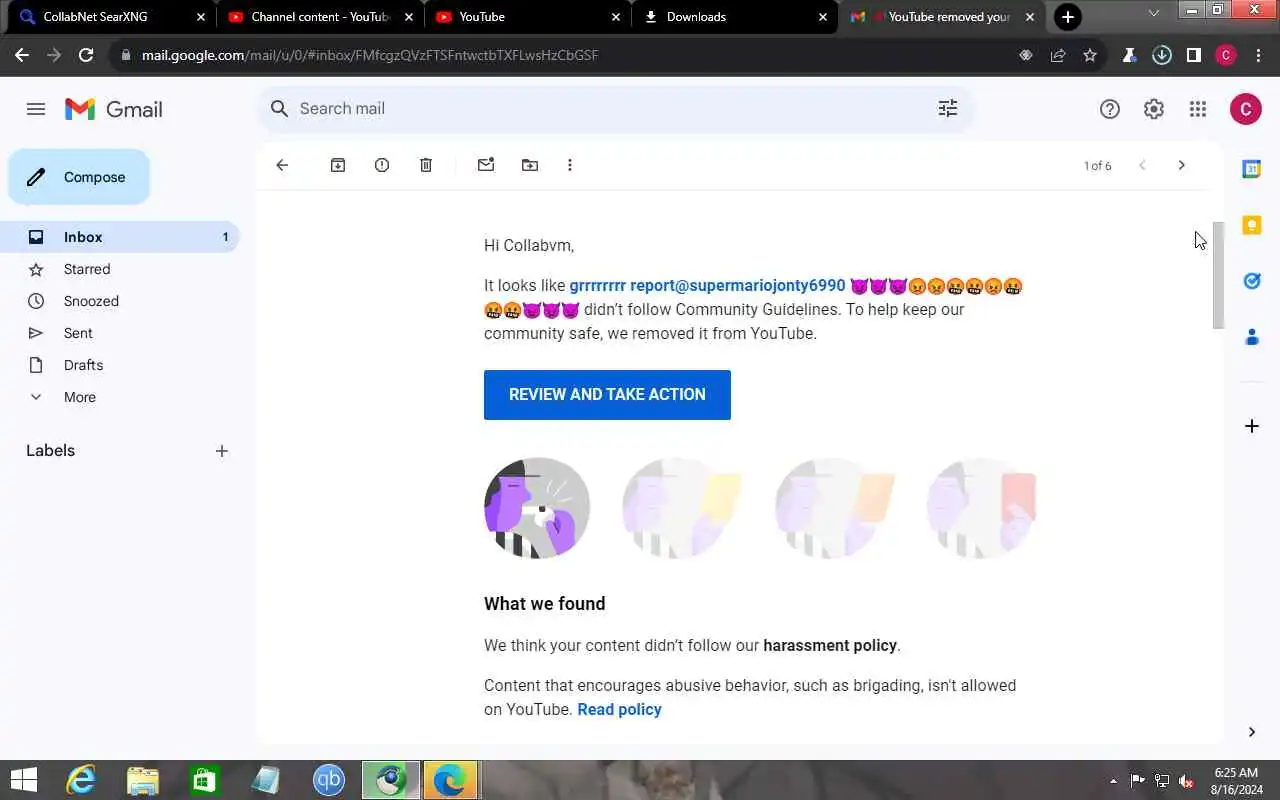1280x800 pixels.
Task: Open a new browser tab
Action: coord(1068,17)
